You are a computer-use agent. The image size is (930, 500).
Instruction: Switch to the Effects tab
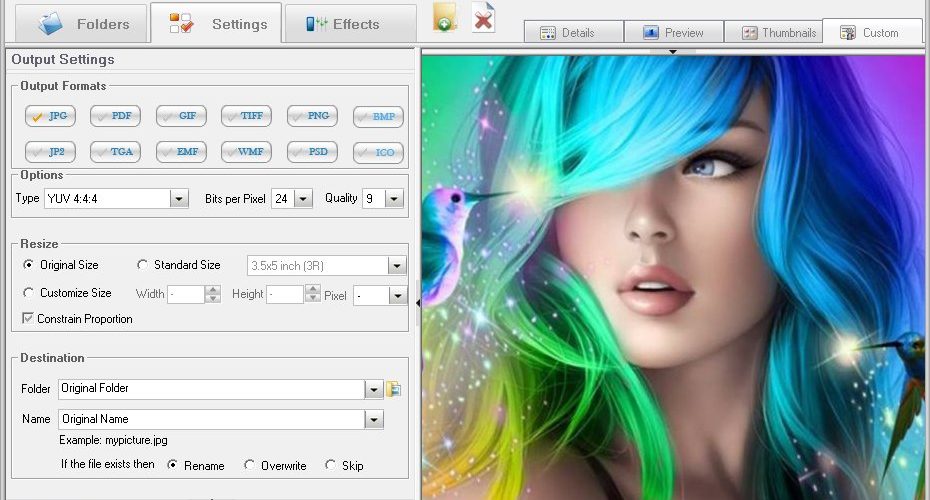click(x=351, y=24)
